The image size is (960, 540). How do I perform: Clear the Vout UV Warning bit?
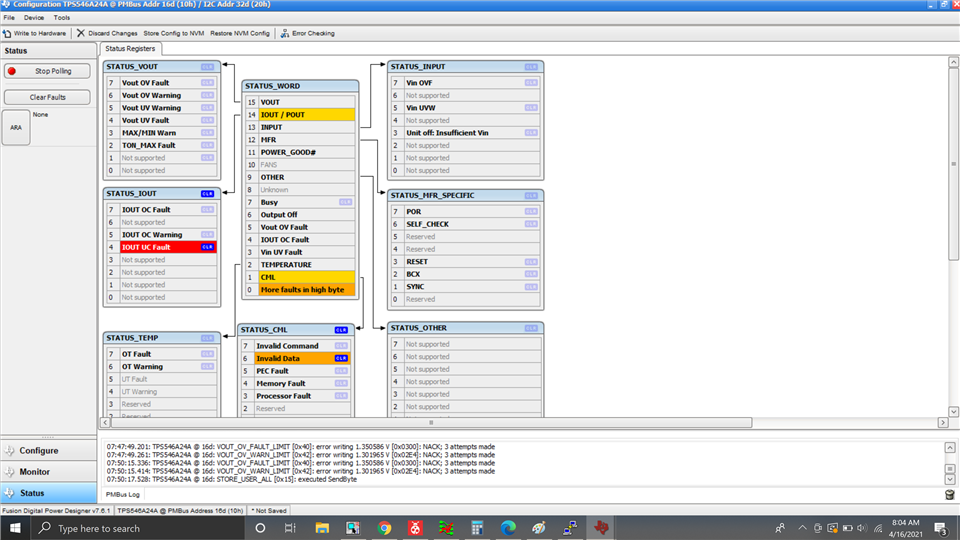pyautogui.click(x=208, y=108)
